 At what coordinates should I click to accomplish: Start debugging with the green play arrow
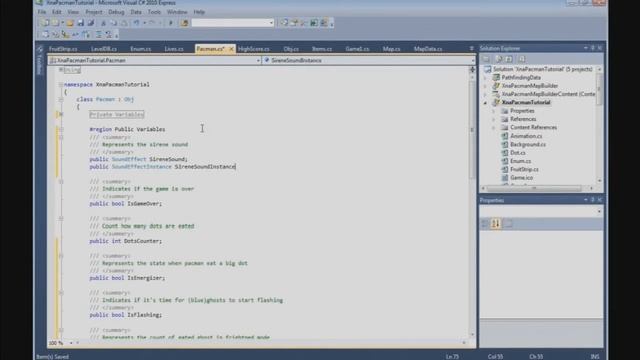coord(171,23)
